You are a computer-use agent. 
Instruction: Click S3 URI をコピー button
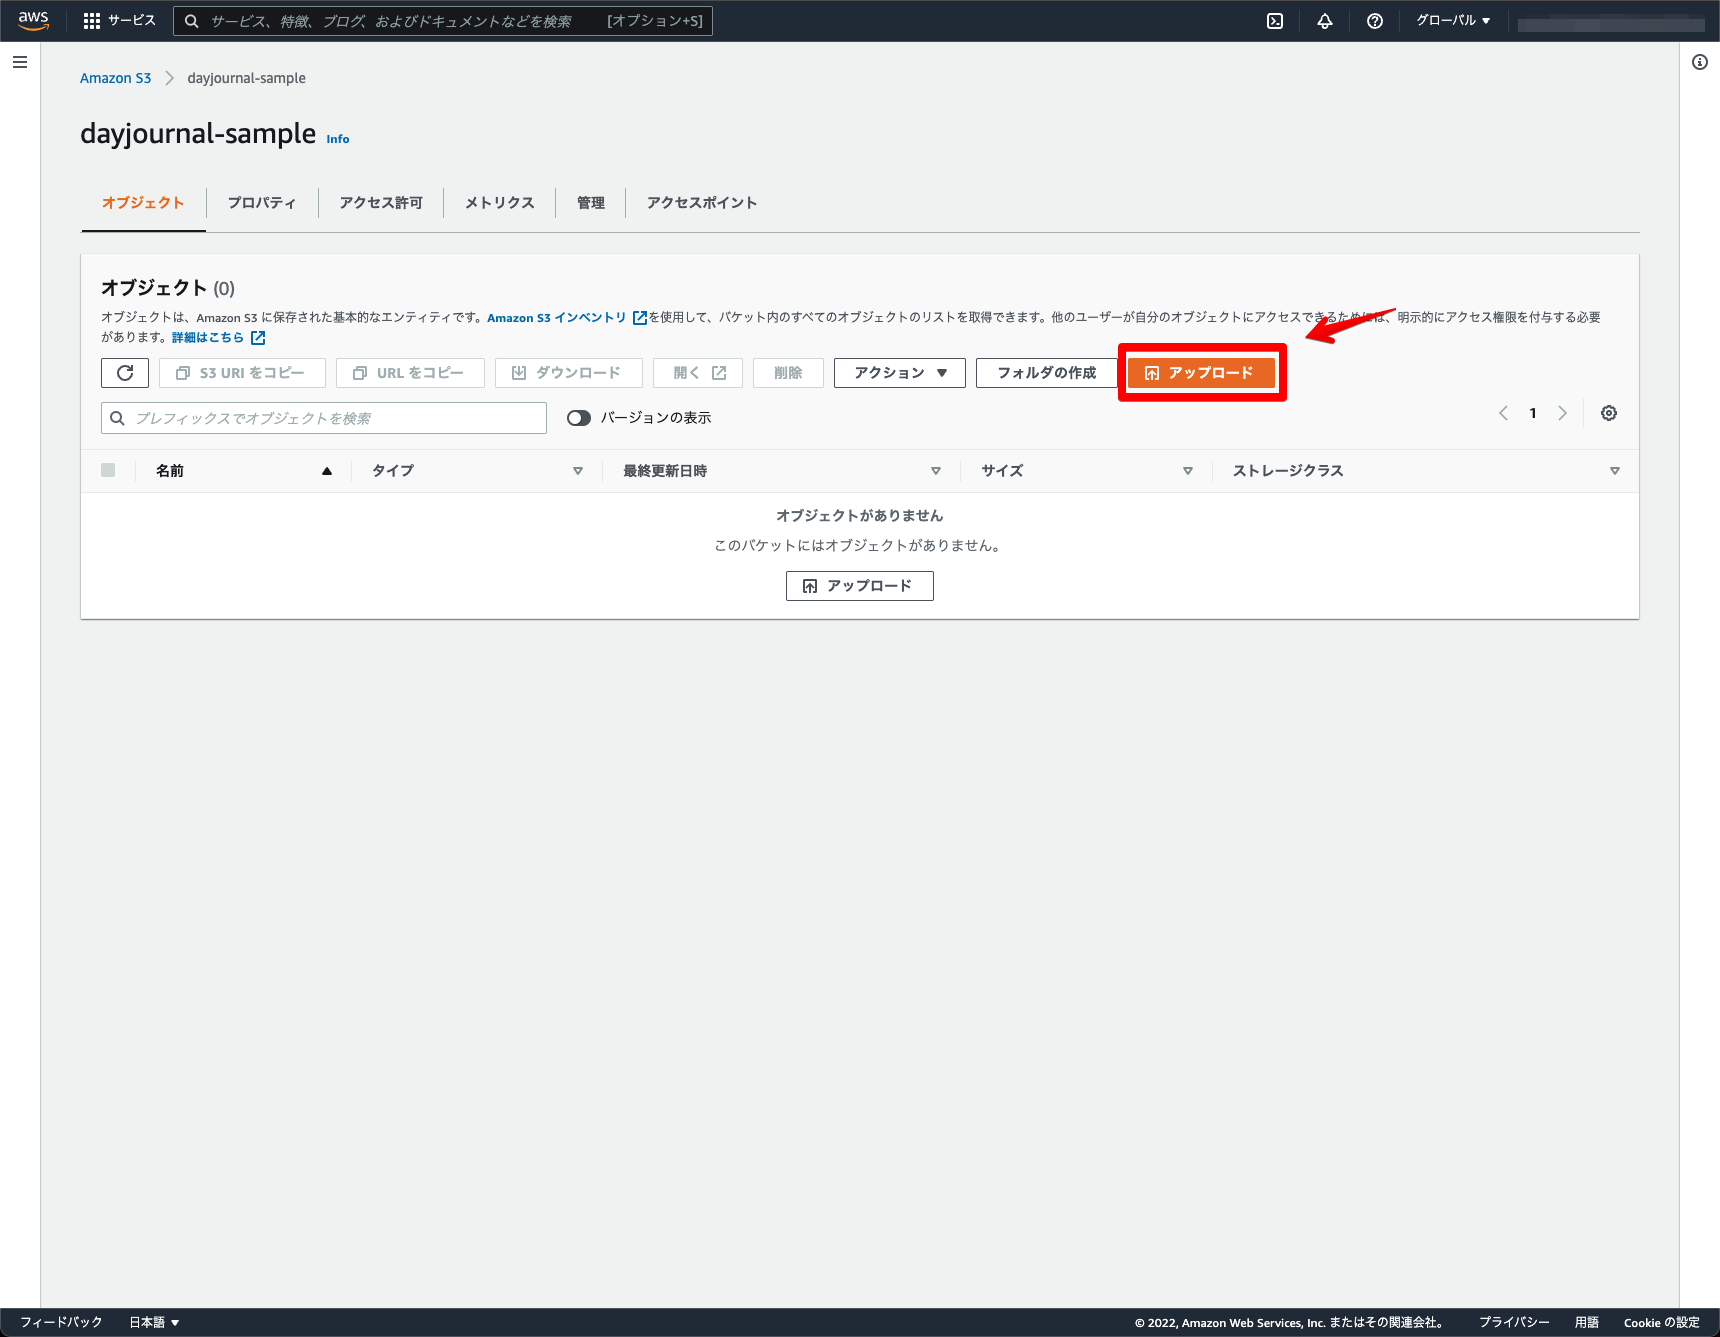click(x=242, y=373)
